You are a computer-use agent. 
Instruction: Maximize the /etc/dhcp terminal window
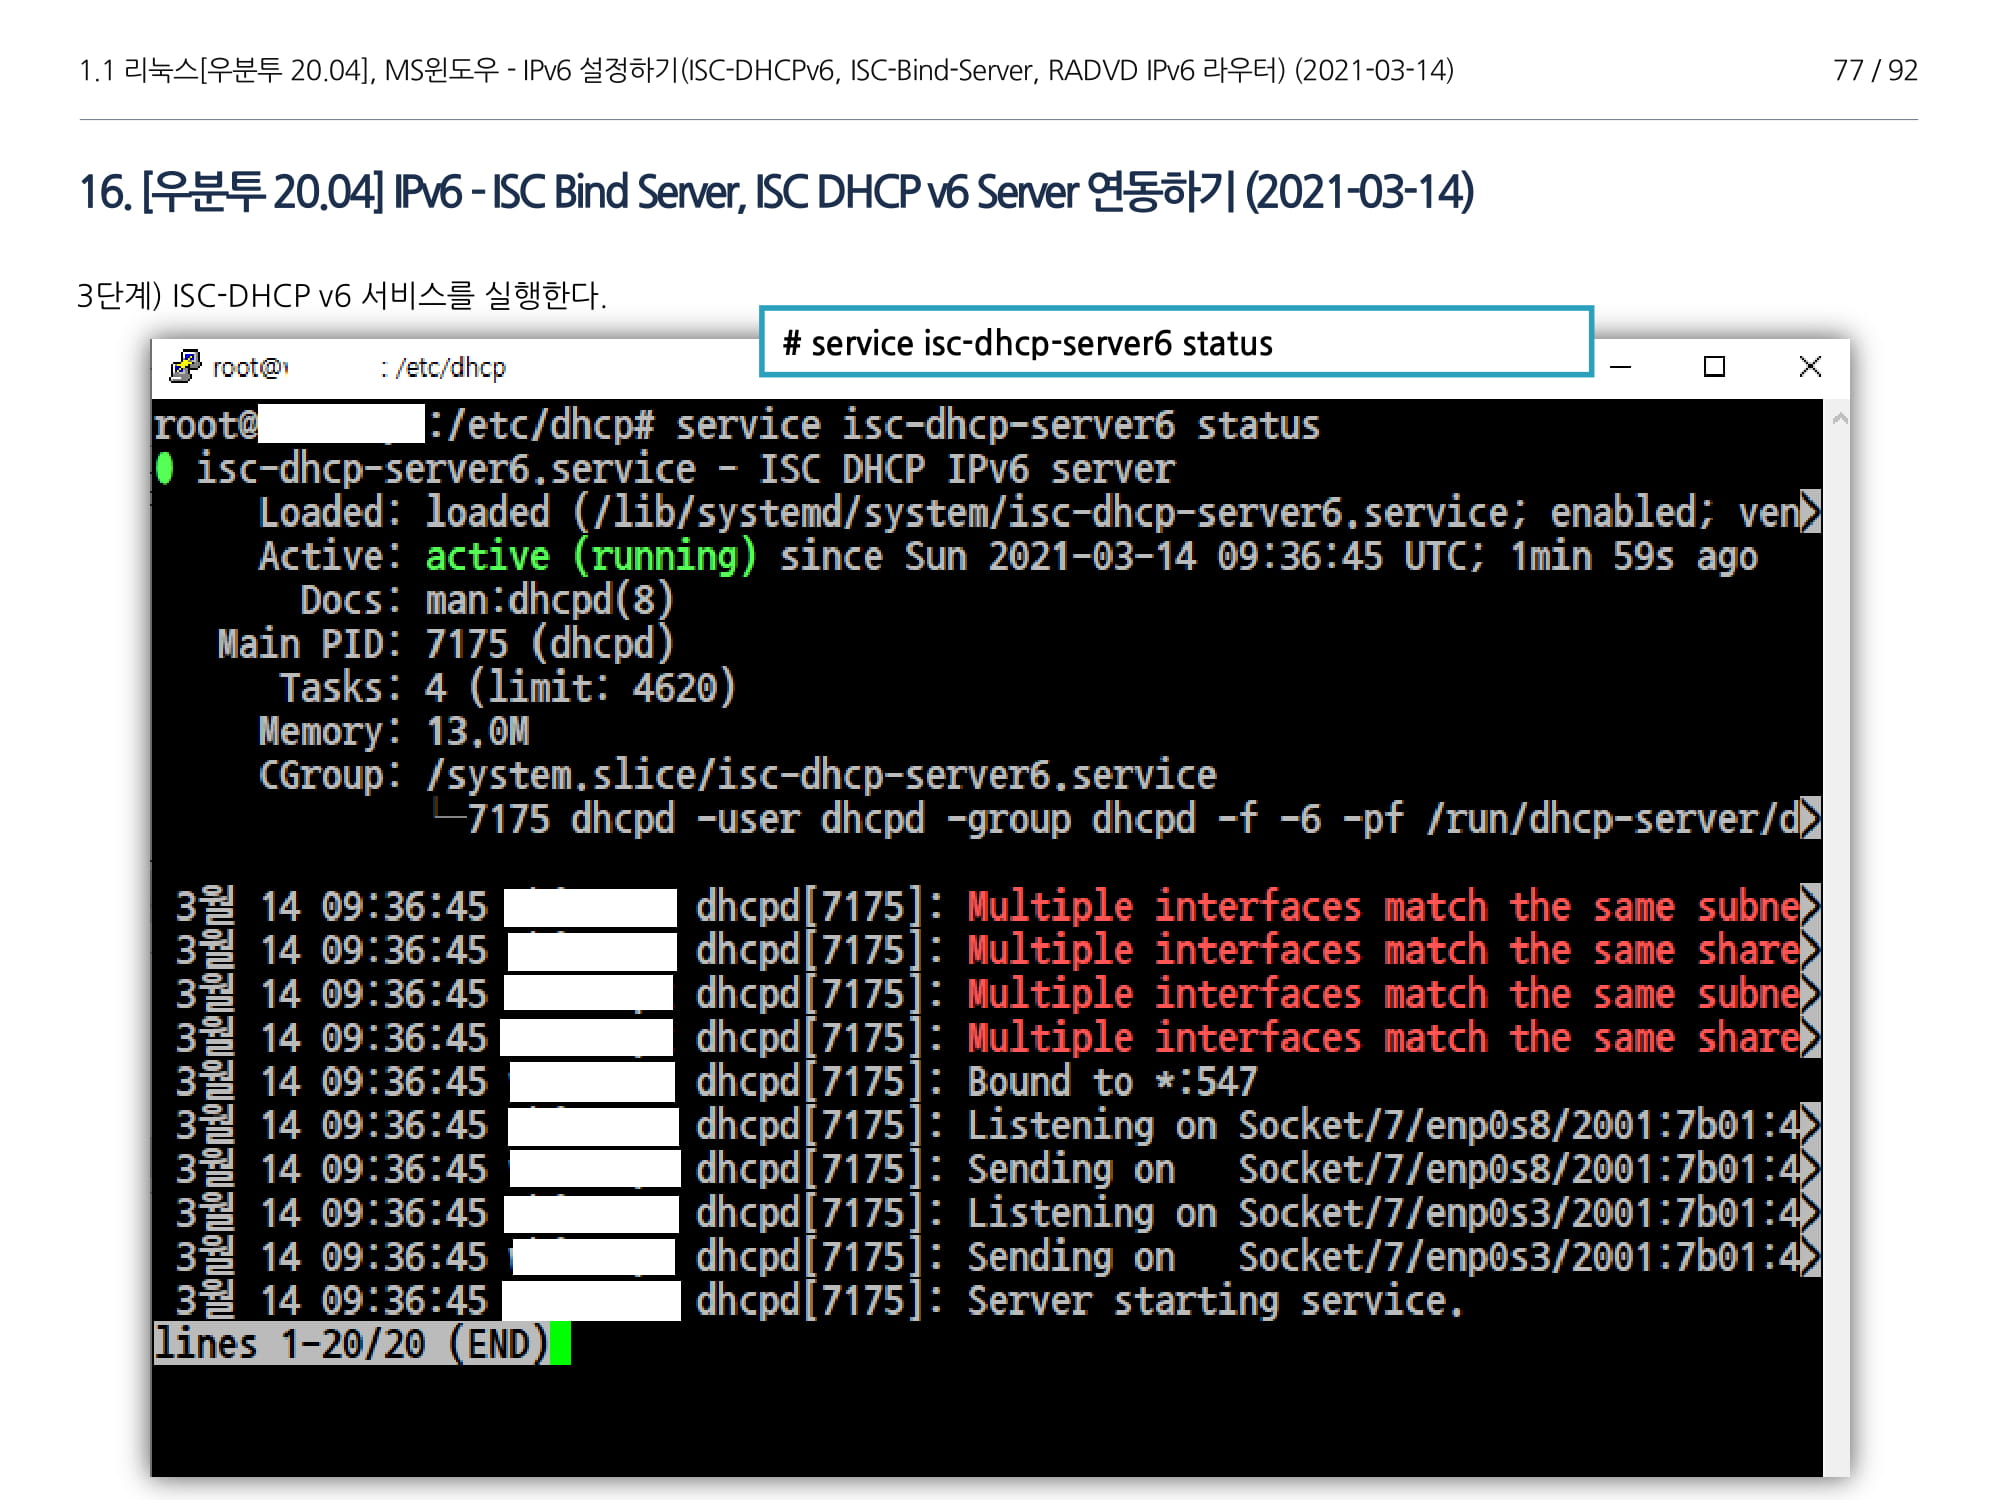pos(1714,367)
